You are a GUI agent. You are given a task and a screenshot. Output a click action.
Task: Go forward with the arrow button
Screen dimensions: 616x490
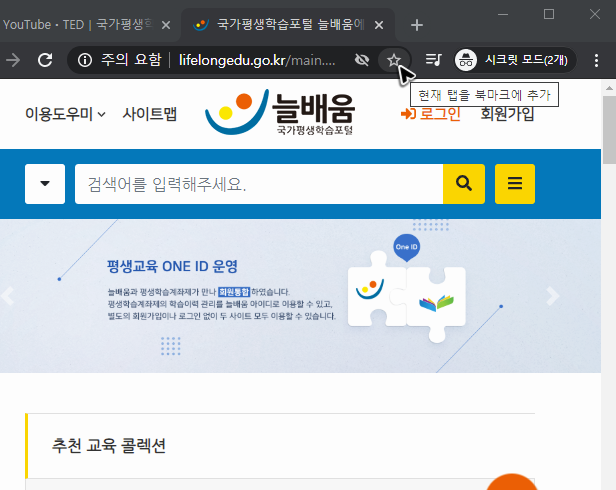click(13, 60)
